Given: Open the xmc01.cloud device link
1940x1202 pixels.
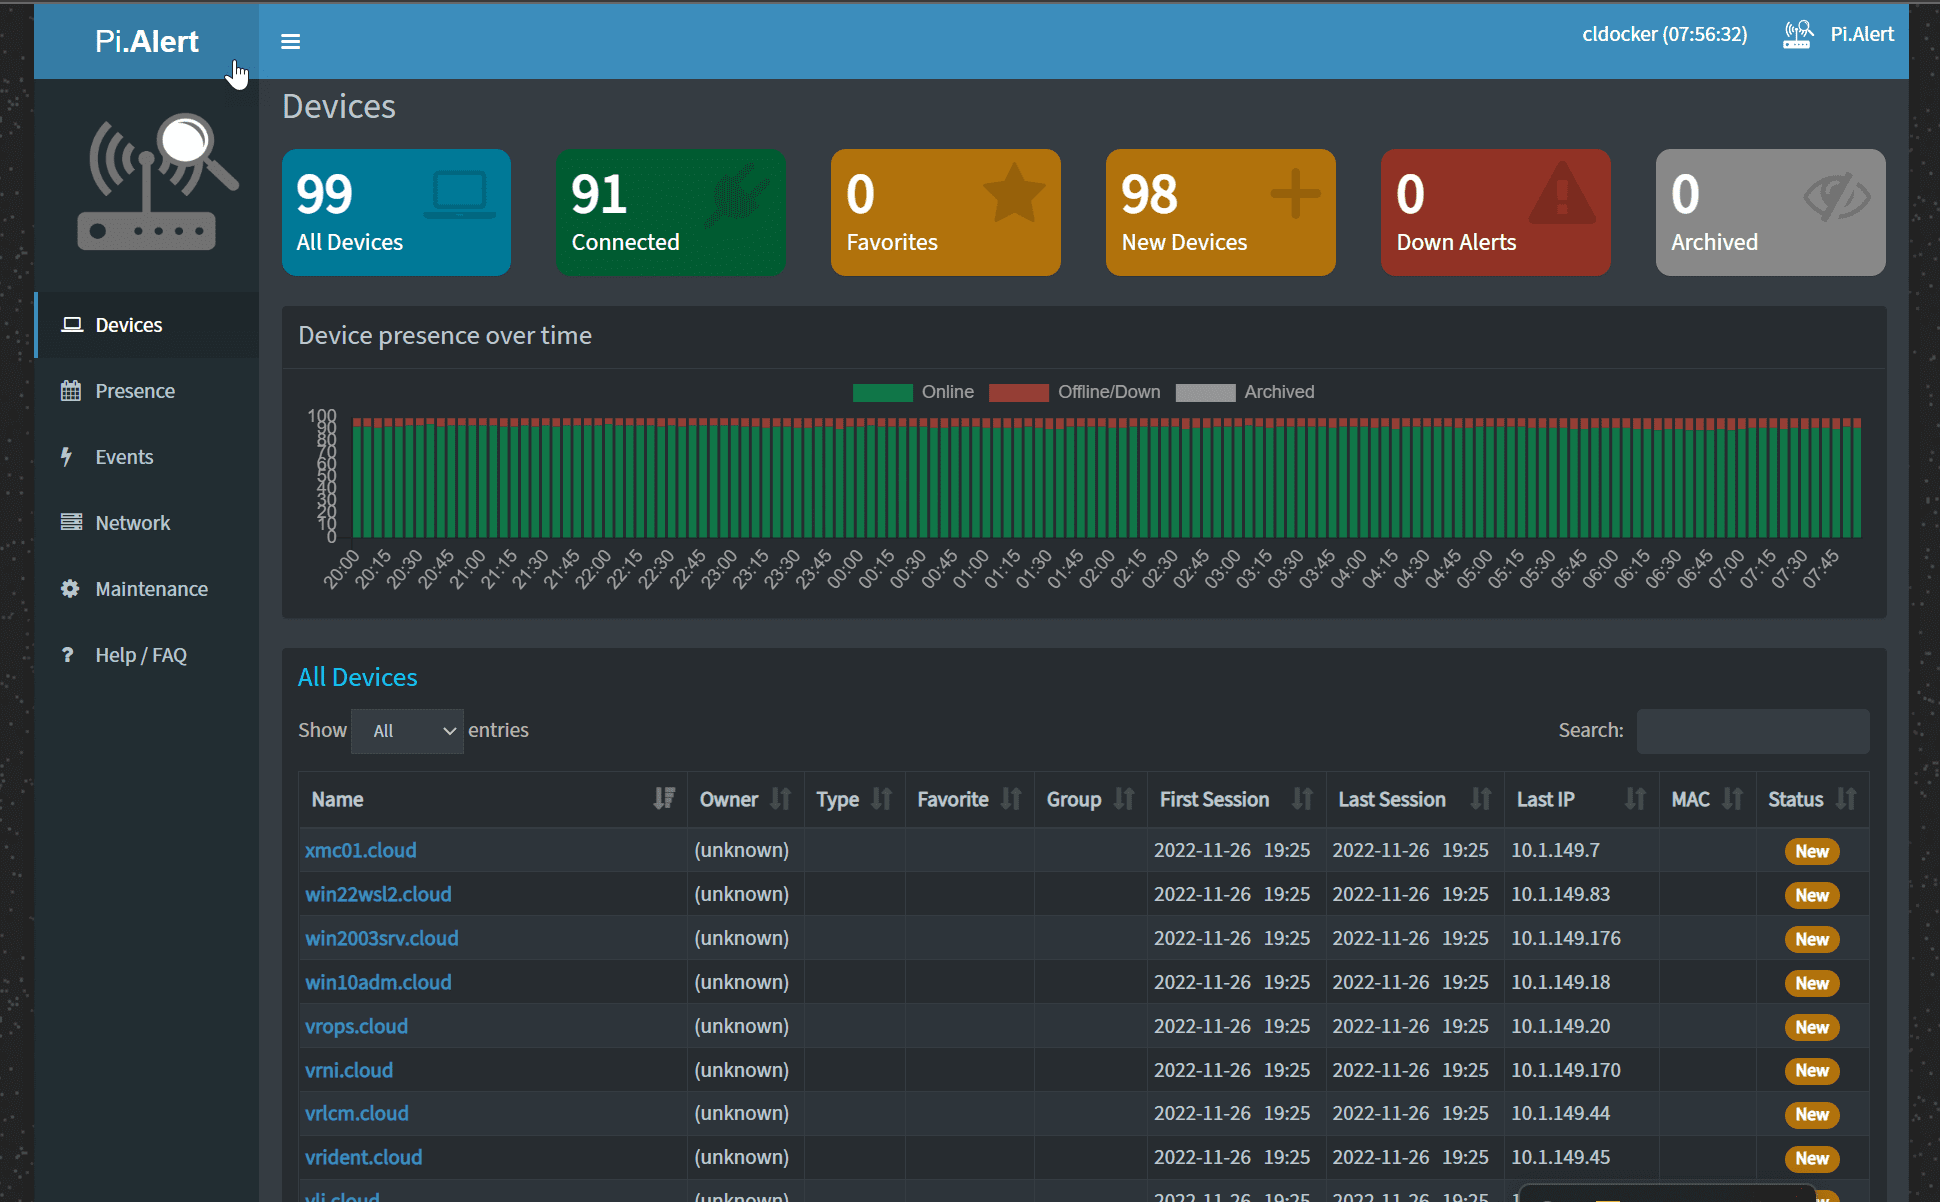Looking at the screenshot, I should [360, 850].
